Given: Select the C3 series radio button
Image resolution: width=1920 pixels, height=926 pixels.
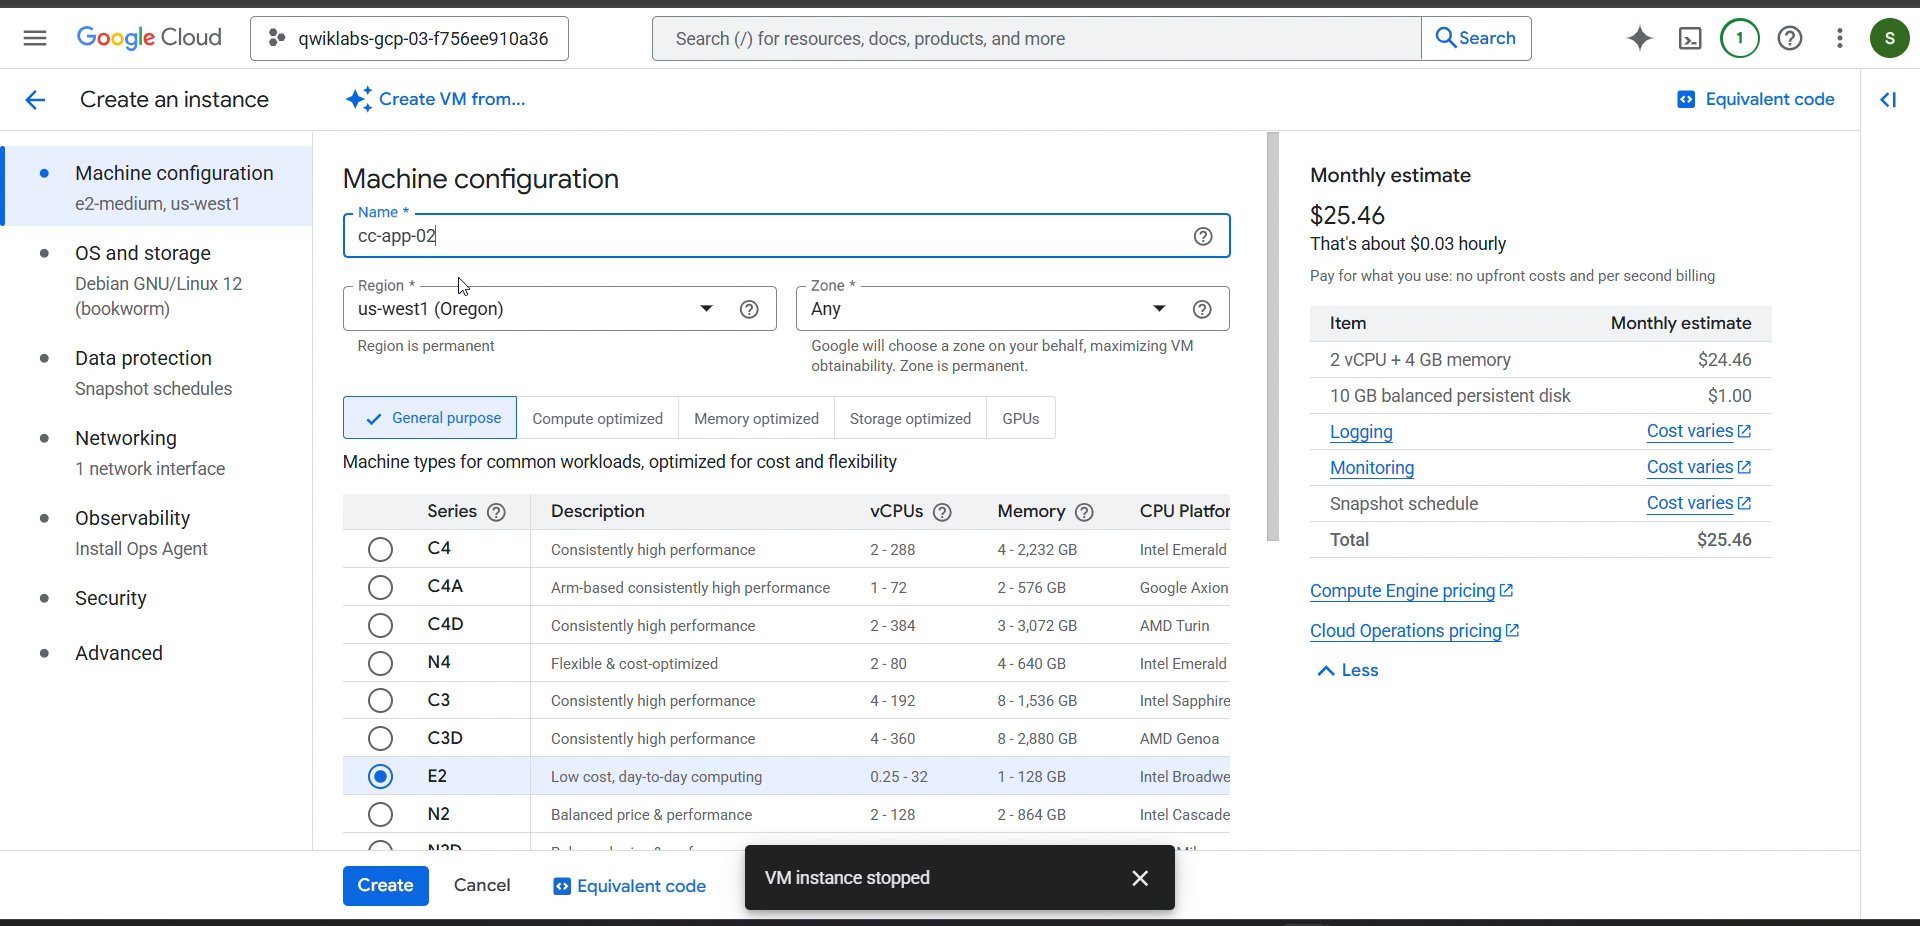Looking at the screenshot, I should [380, 700].
